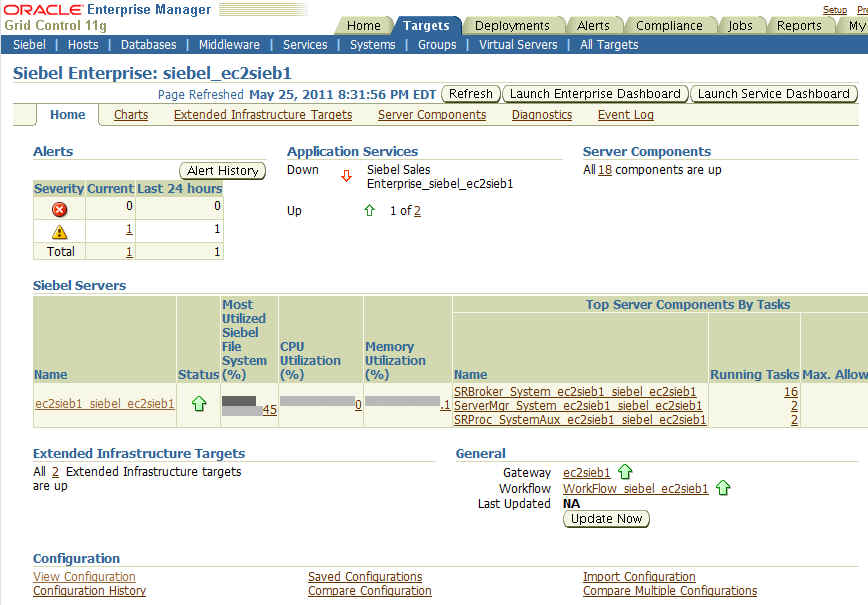Open the Deployments tab
Viewport: 868px width, 605px height.
click(x=512, y=25)
